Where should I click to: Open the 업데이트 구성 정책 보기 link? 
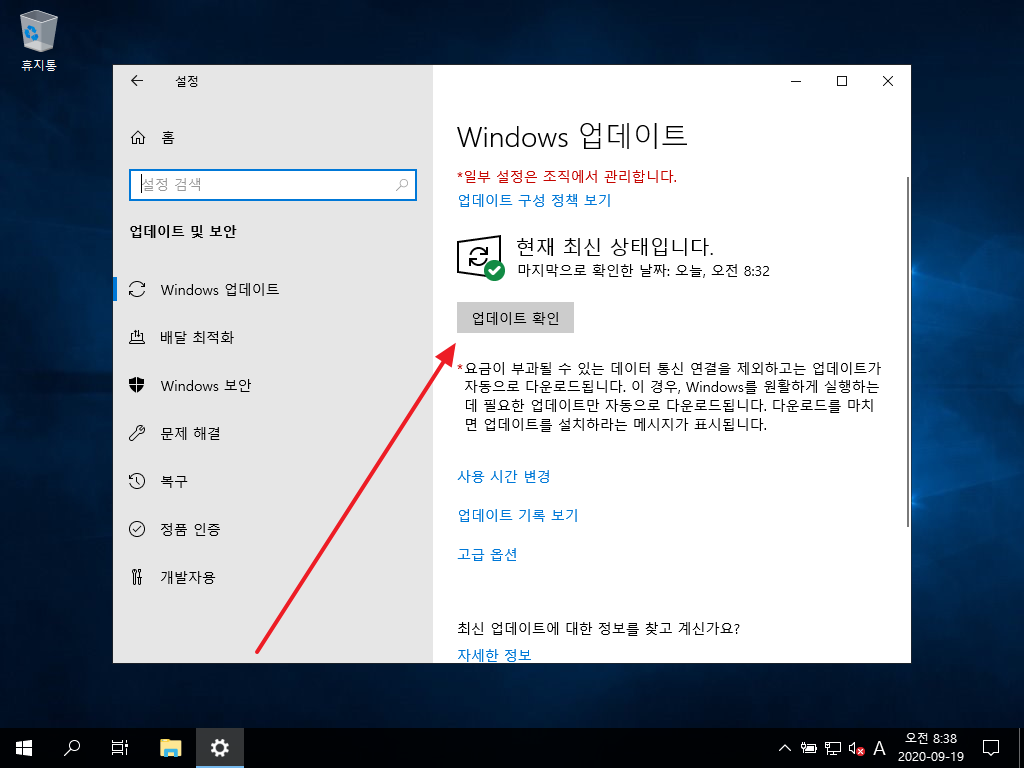click(x=534, y=200)
